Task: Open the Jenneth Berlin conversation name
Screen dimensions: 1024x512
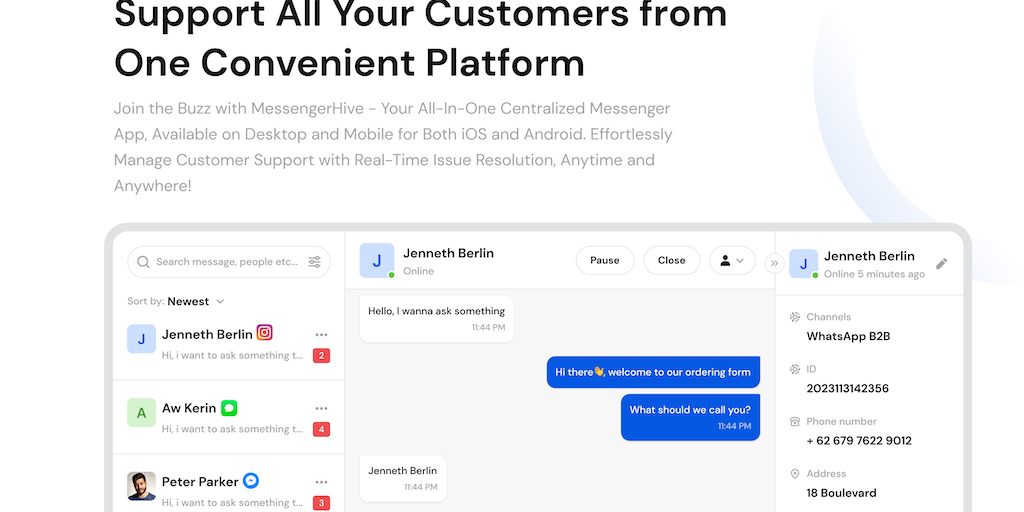Action: click(207, 334)
